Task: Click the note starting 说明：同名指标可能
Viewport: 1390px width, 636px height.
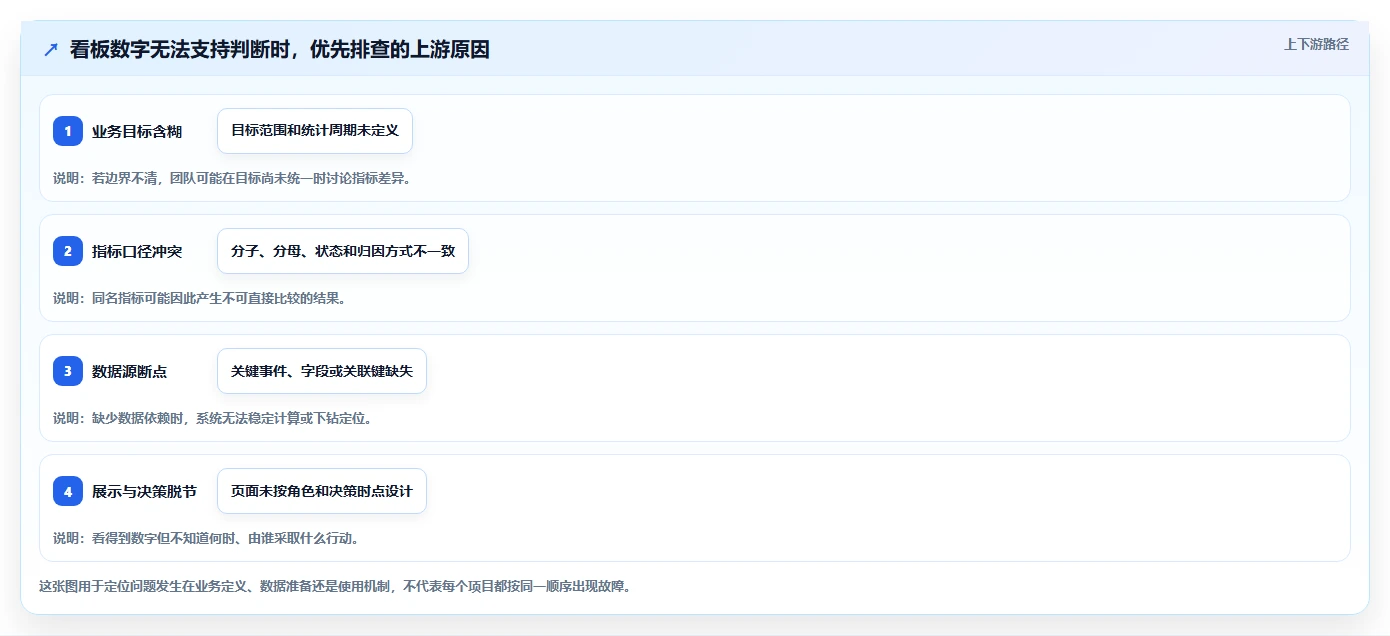Action: pos(199,298)
